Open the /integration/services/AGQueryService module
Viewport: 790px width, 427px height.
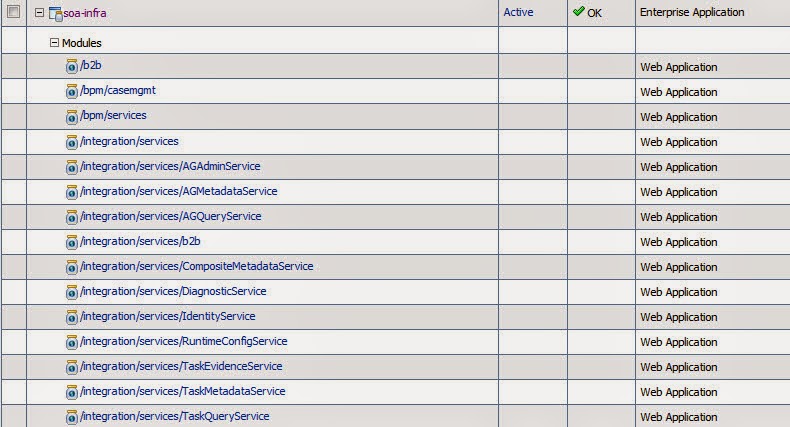point(170,216)
